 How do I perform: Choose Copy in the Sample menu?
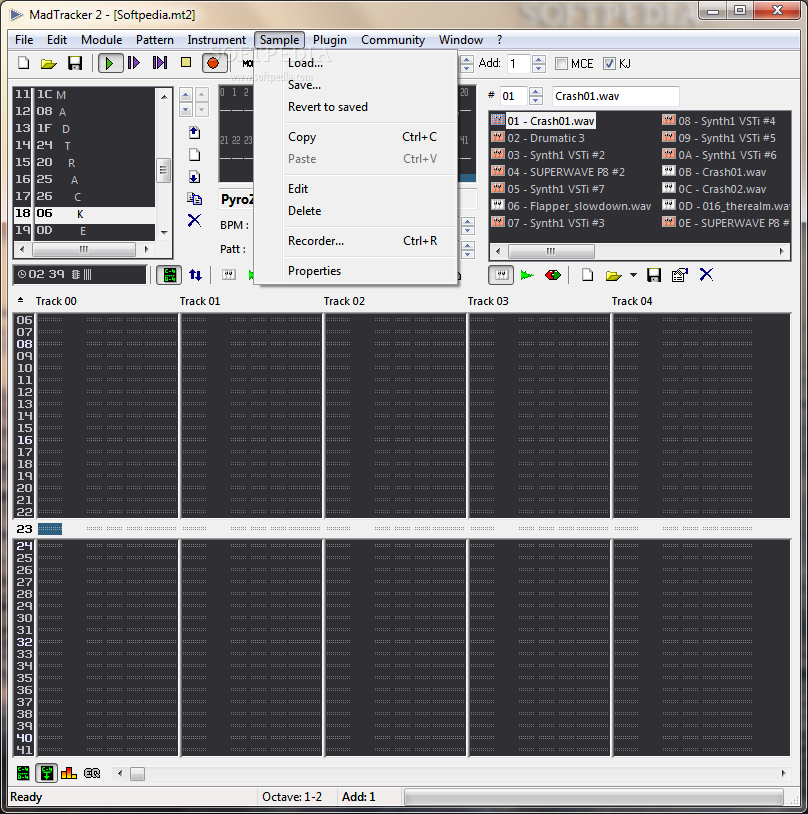356,137
